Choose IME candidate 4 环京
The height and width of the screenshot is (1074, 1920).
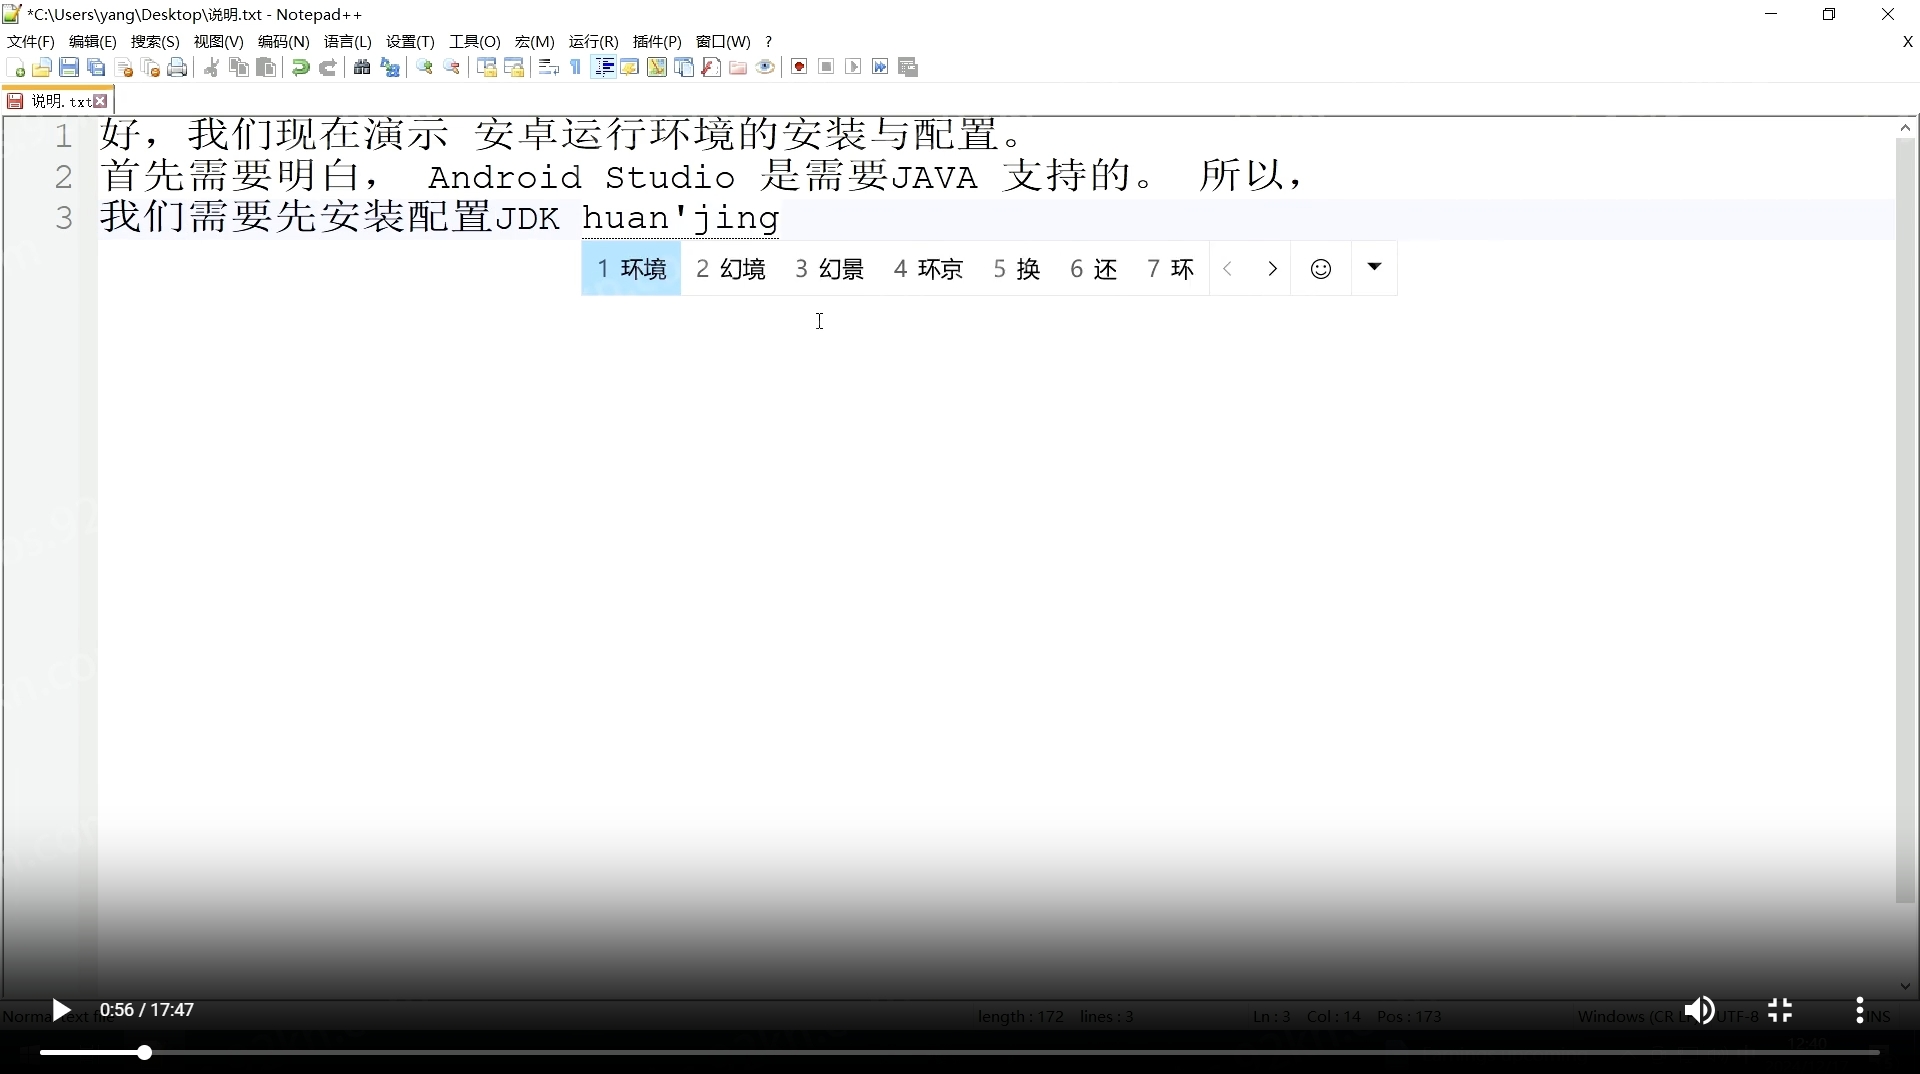[x=929, y=269]
